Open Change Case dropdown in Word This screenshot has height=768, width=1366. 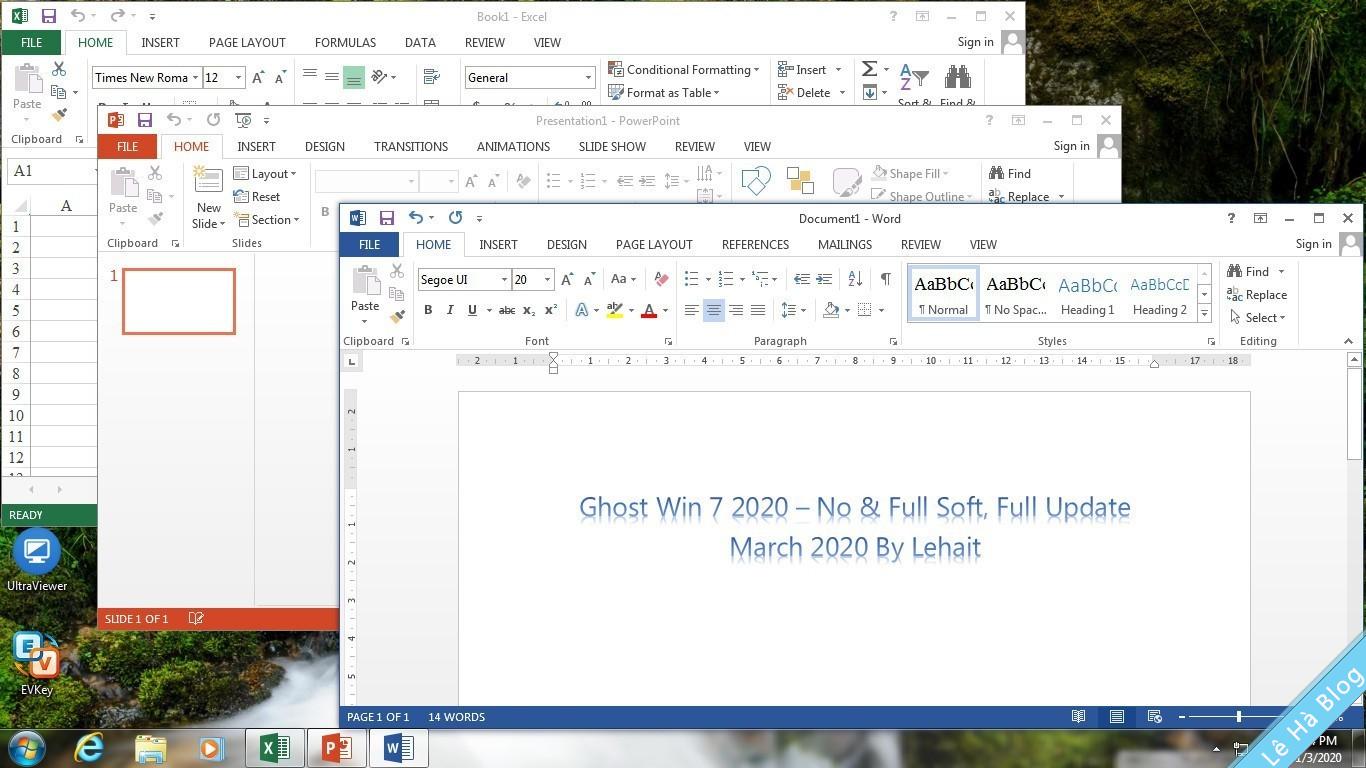click(623, 279)
